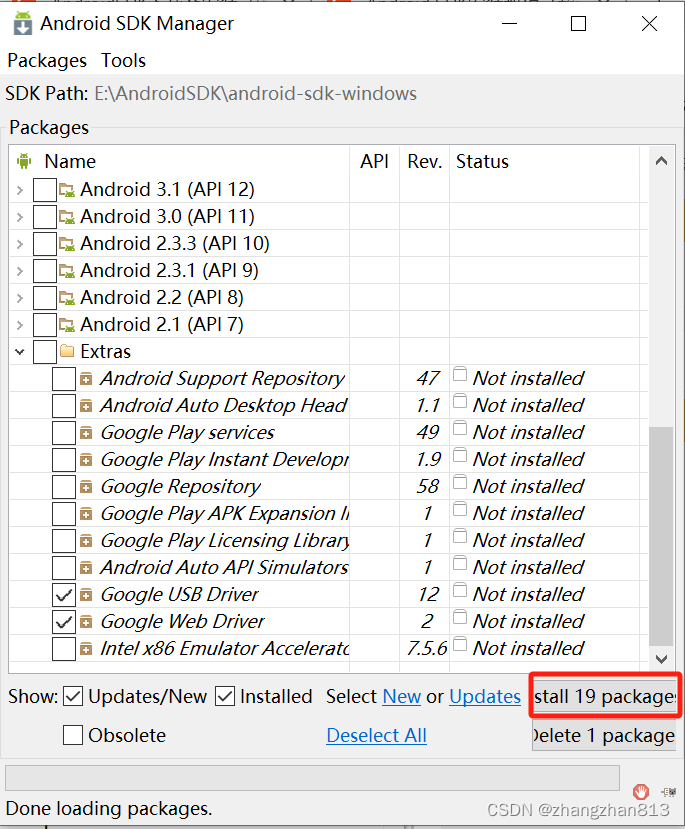
Task: Click the package list scrollbar thumb
Action: click(661, 536)
